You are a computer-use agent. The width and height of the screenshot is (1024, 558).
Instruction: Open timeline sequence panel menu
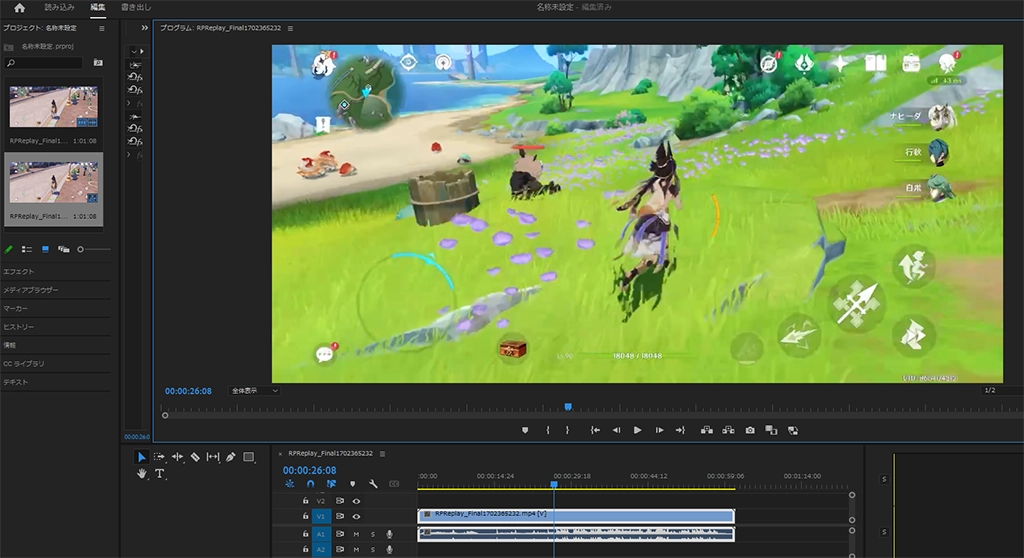point(382,453)
